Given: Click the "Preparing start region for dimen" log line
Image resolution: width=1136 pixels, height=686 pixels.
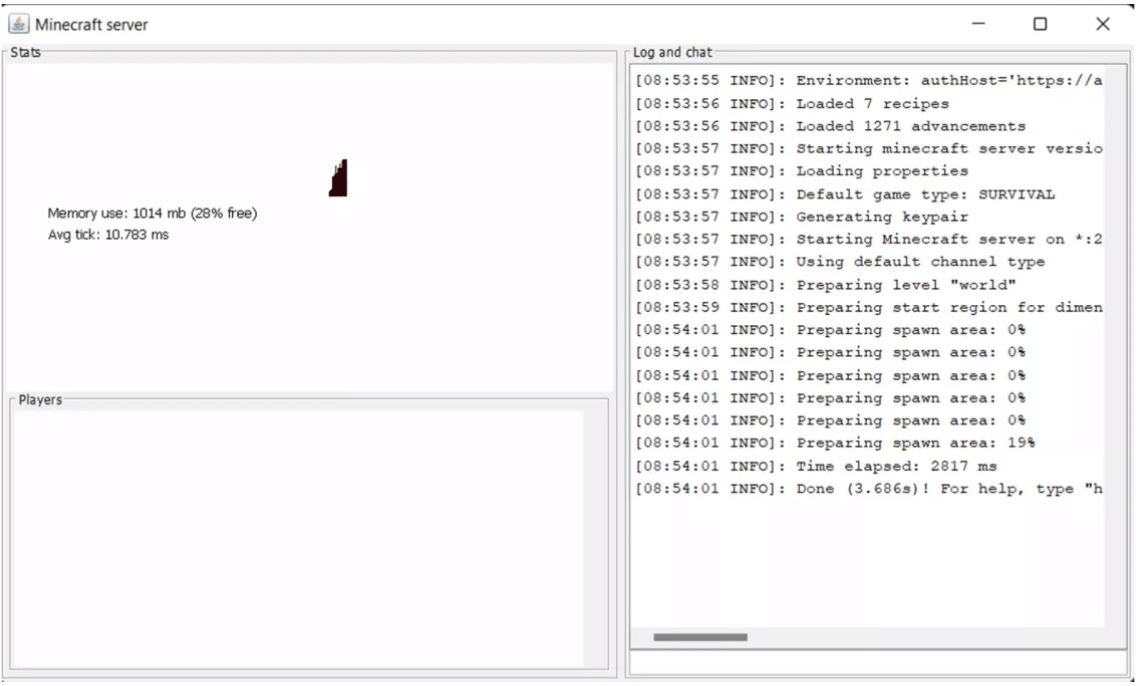Looking at the screenshot, I should pos(869,307).
